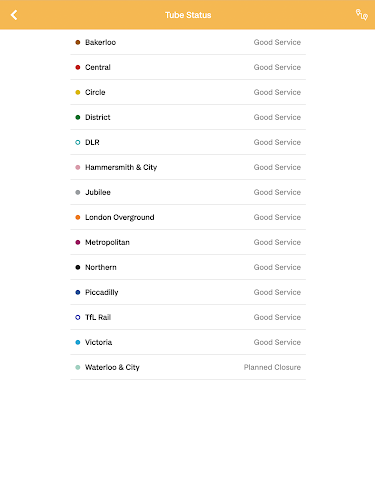
Task: Select the Piccadilly line entry
Action: coord(188,292)
